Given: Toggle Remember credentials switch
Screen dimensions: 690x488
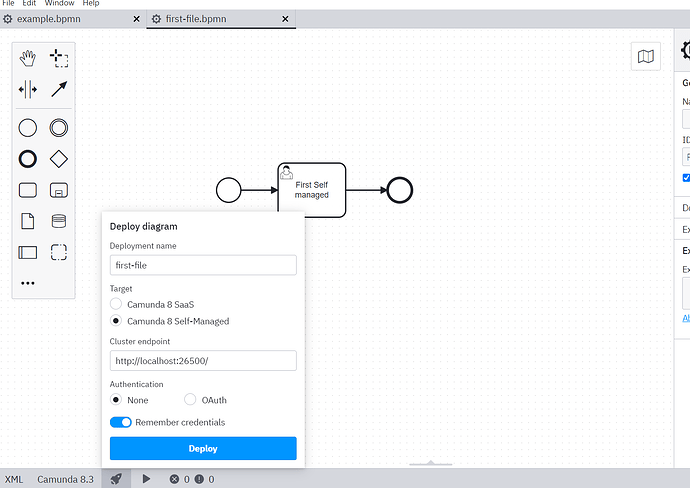Looking at the screenshot, I should point(121,422).
